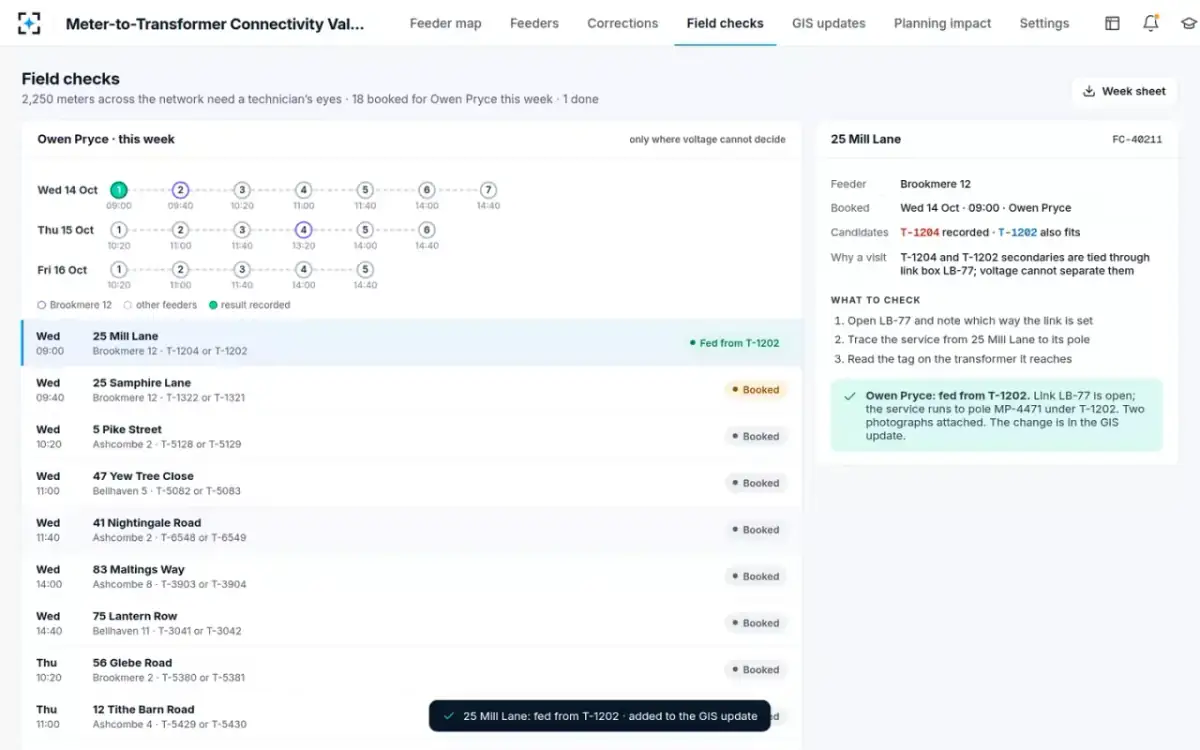Select the Field checks tab
This screenshot has width=1200, height=750.
tap(725, 23)
